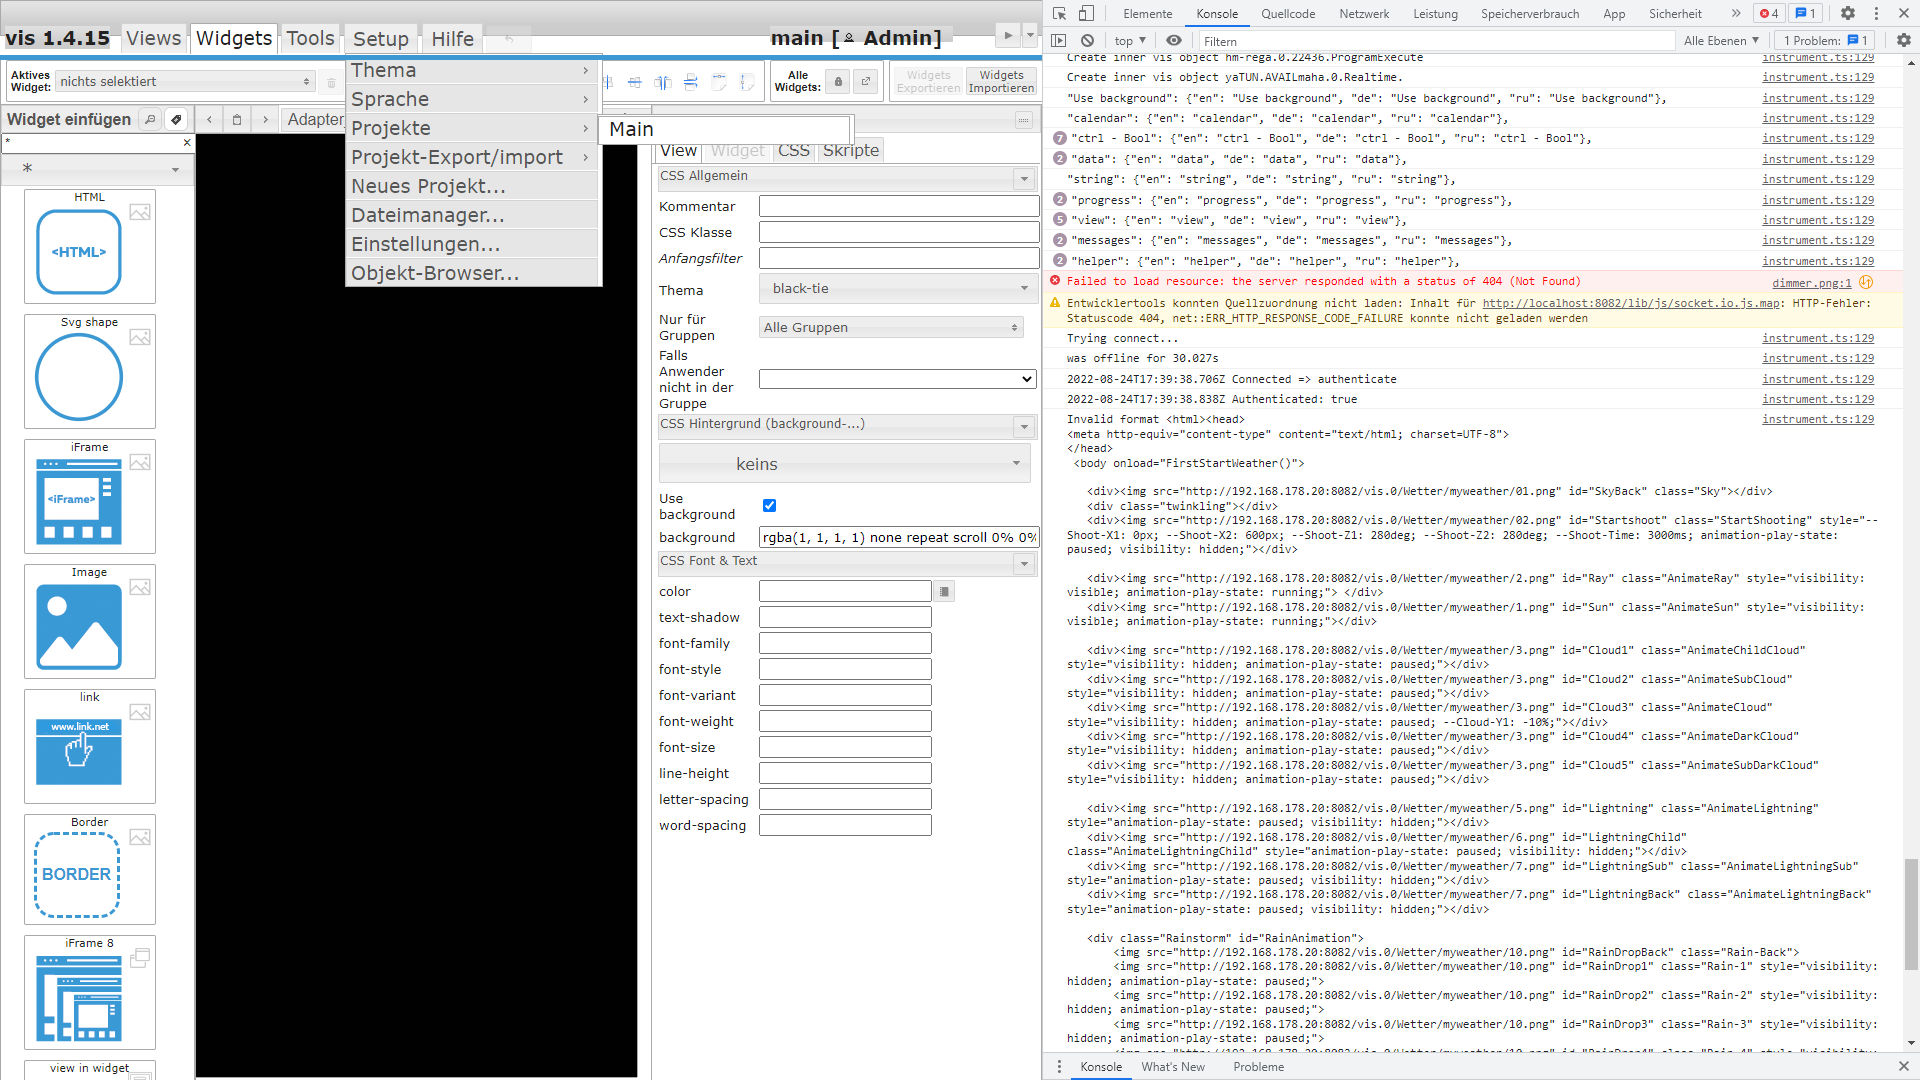This screenshot has width=1920, height=1080.
Task: Open DevTools settings gear in the top bar
Action: pyautogui.click(x=1848, y=13)
